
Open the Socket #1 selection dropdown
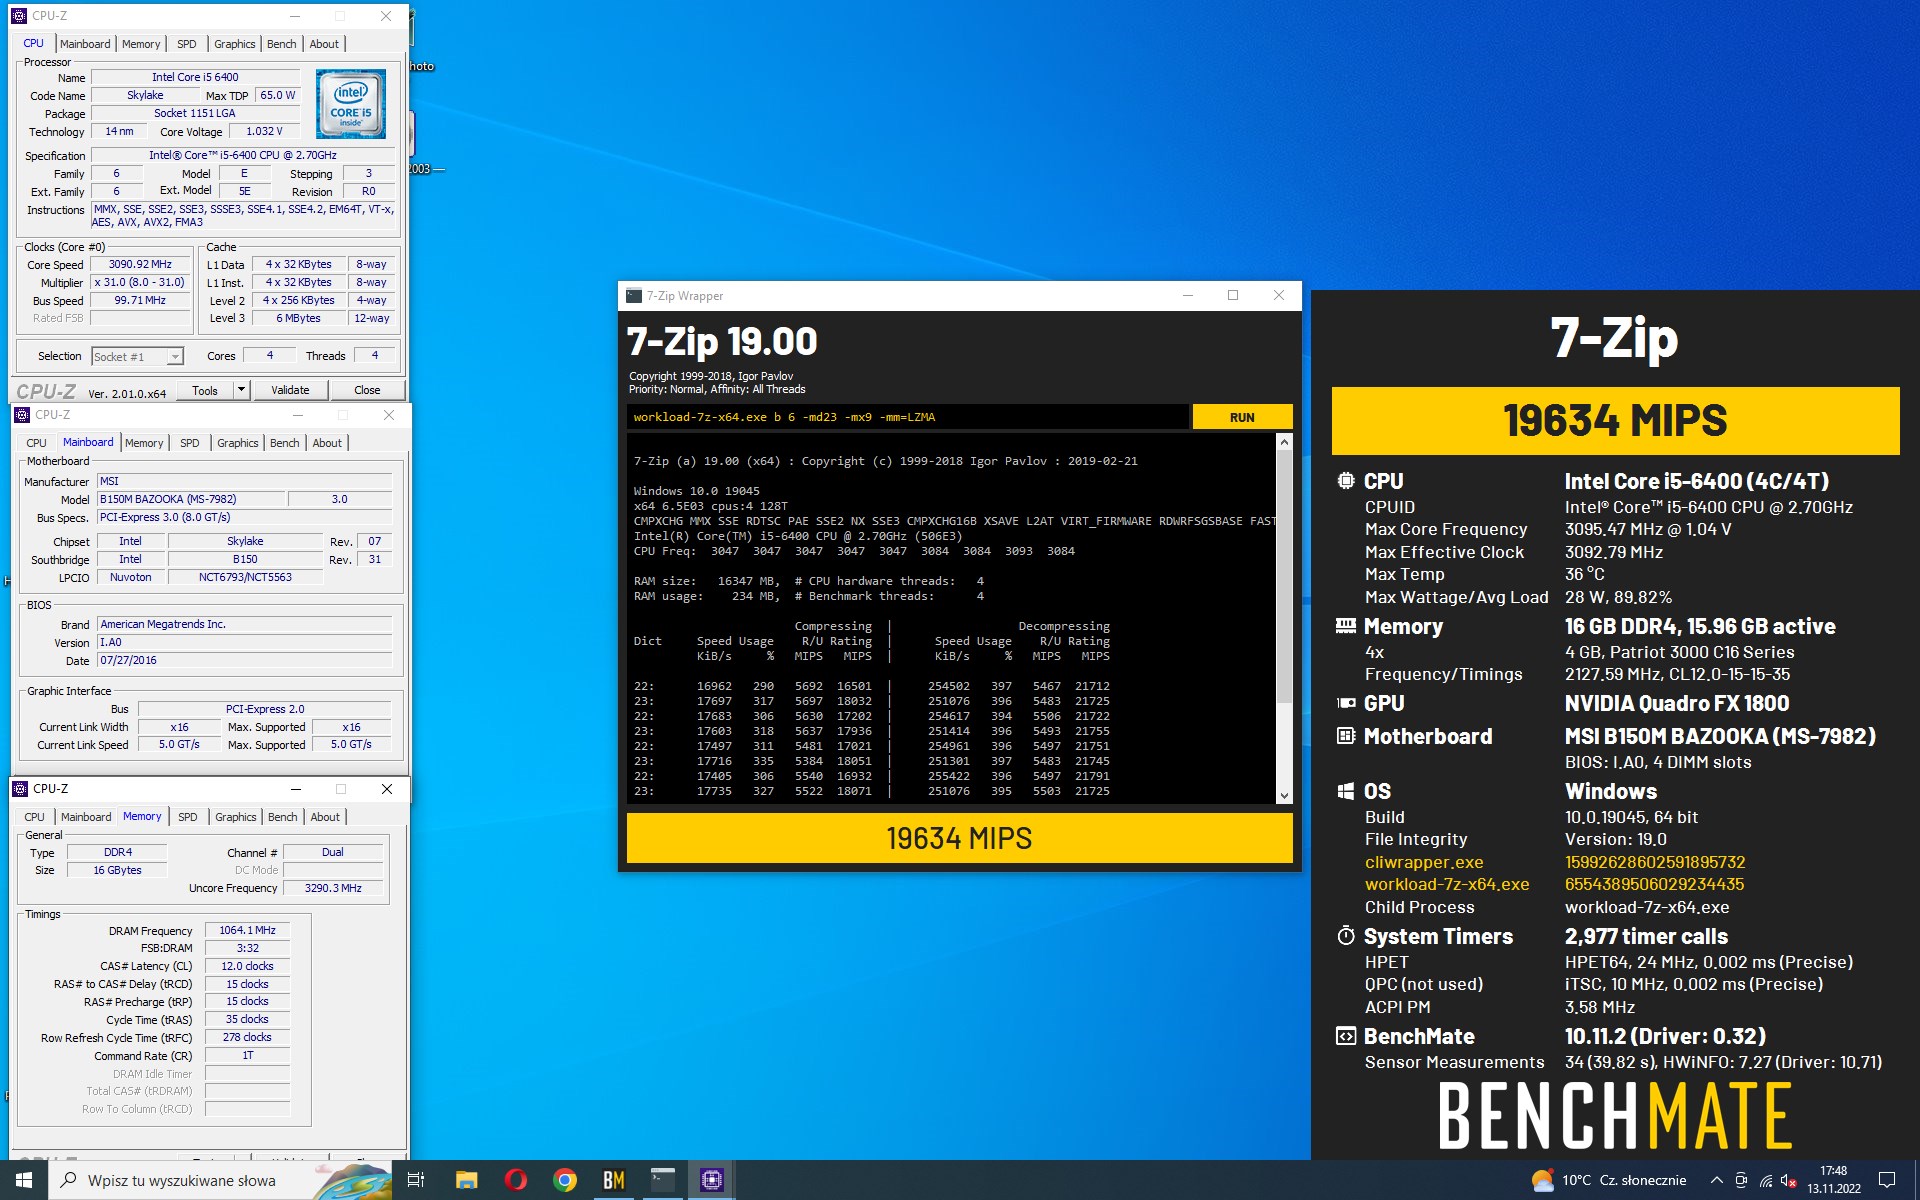point(137,357)
